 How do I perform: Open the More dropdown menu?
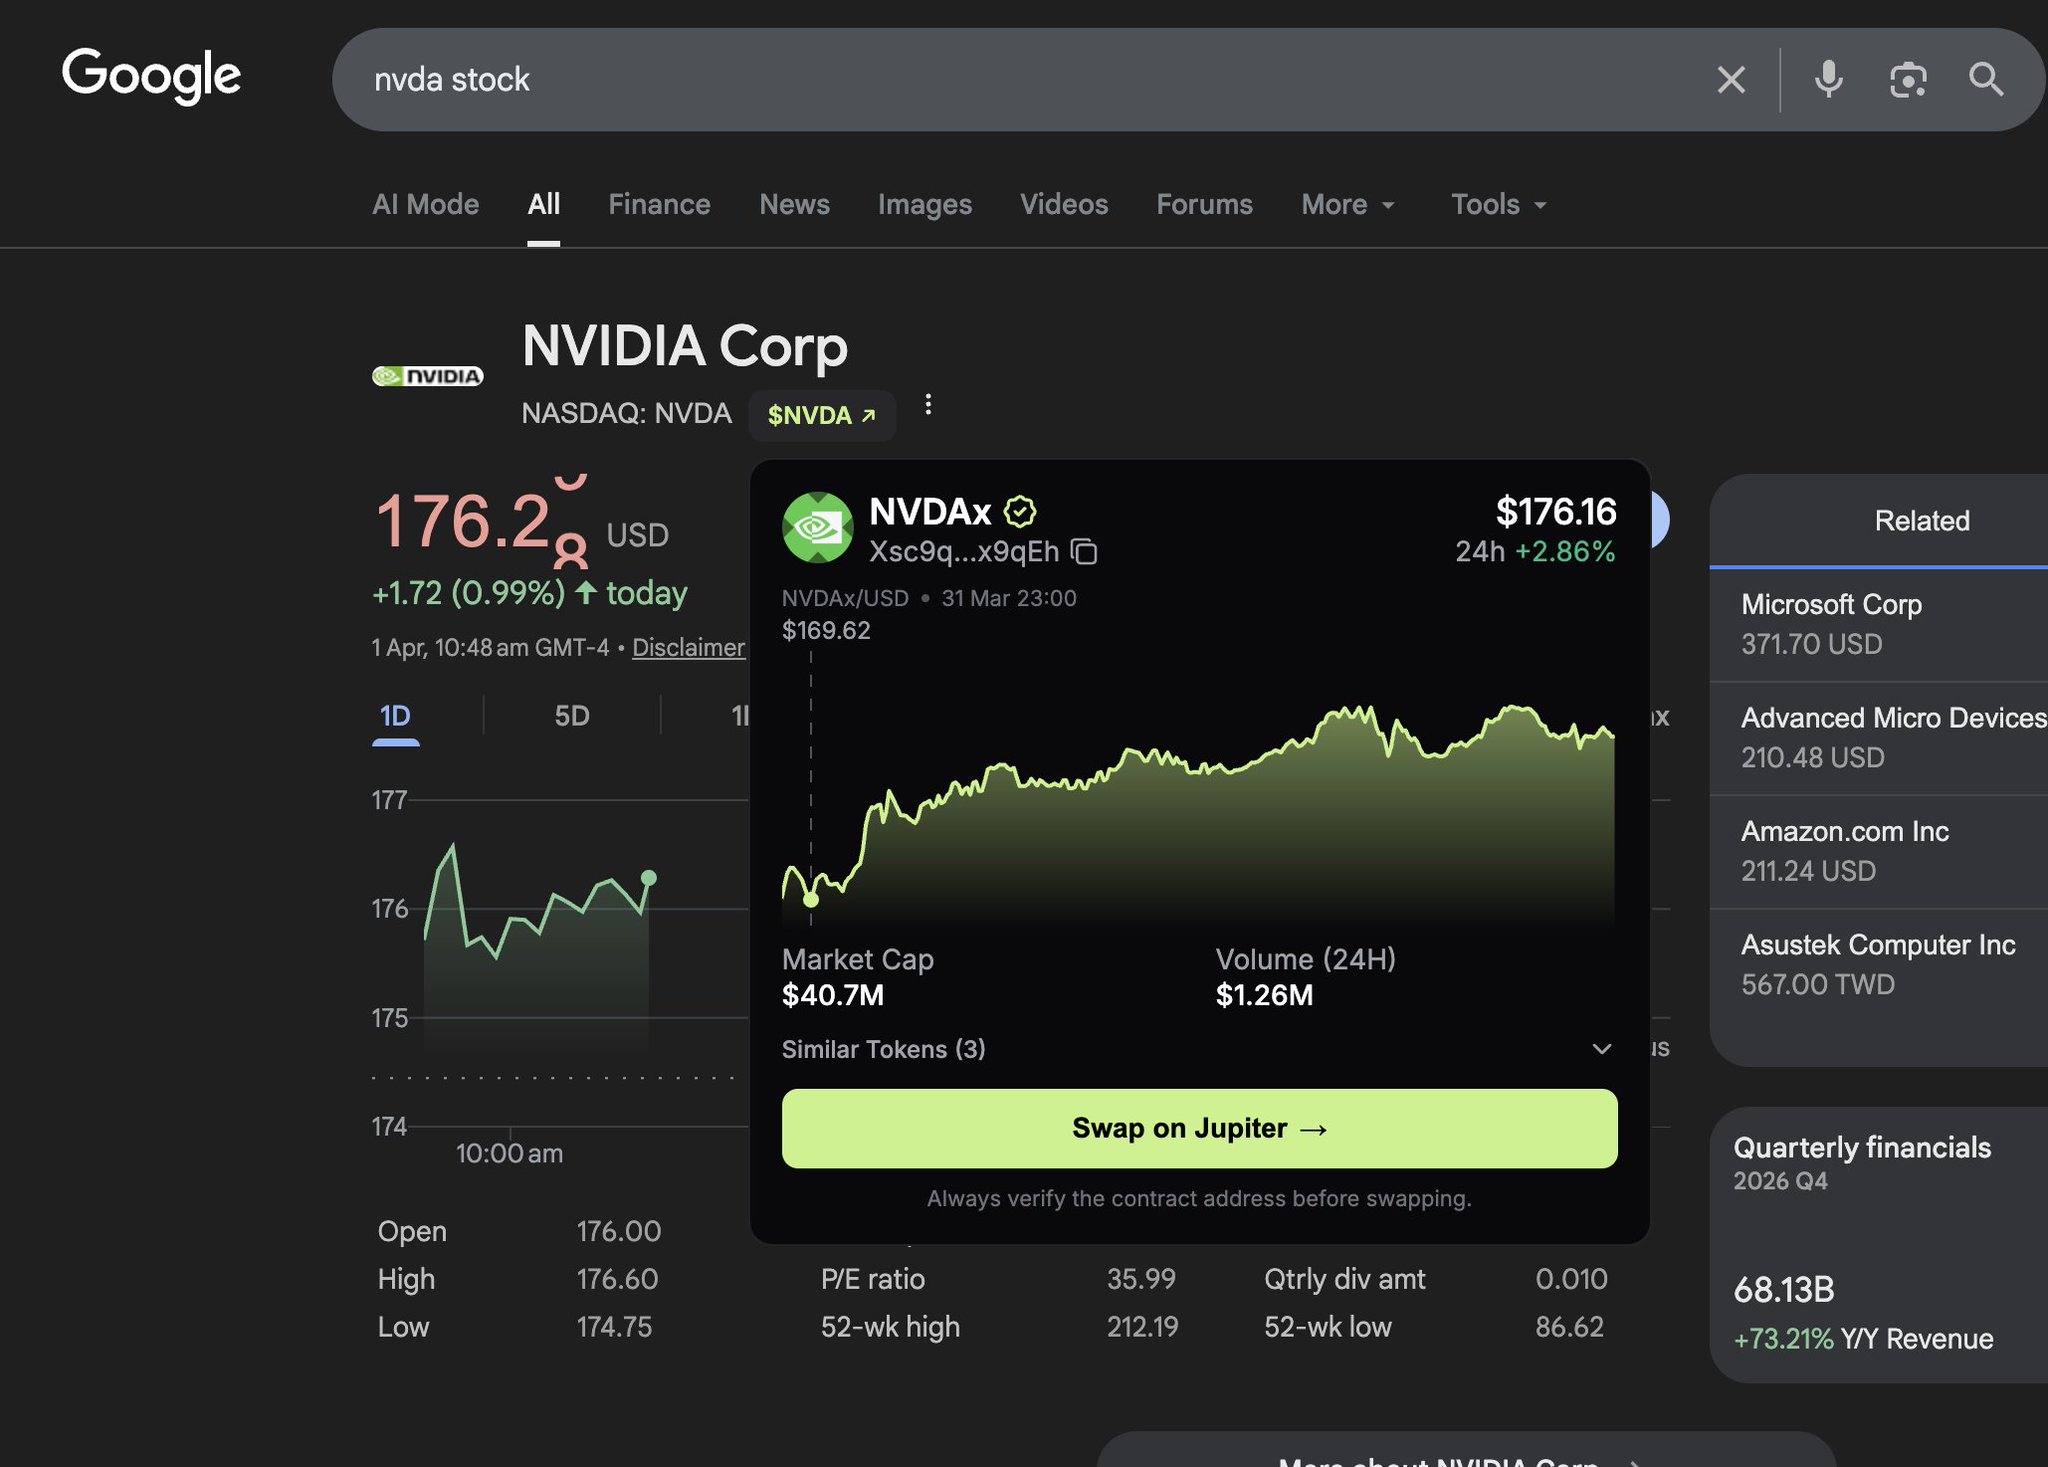coord(1347,205)
